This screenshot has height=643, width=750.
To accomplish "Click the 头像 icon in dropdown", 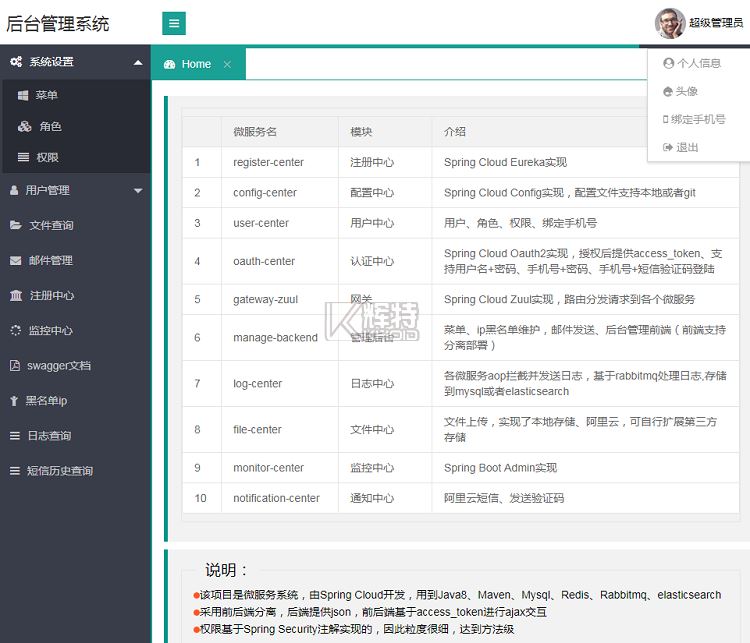I will (668, 91).
